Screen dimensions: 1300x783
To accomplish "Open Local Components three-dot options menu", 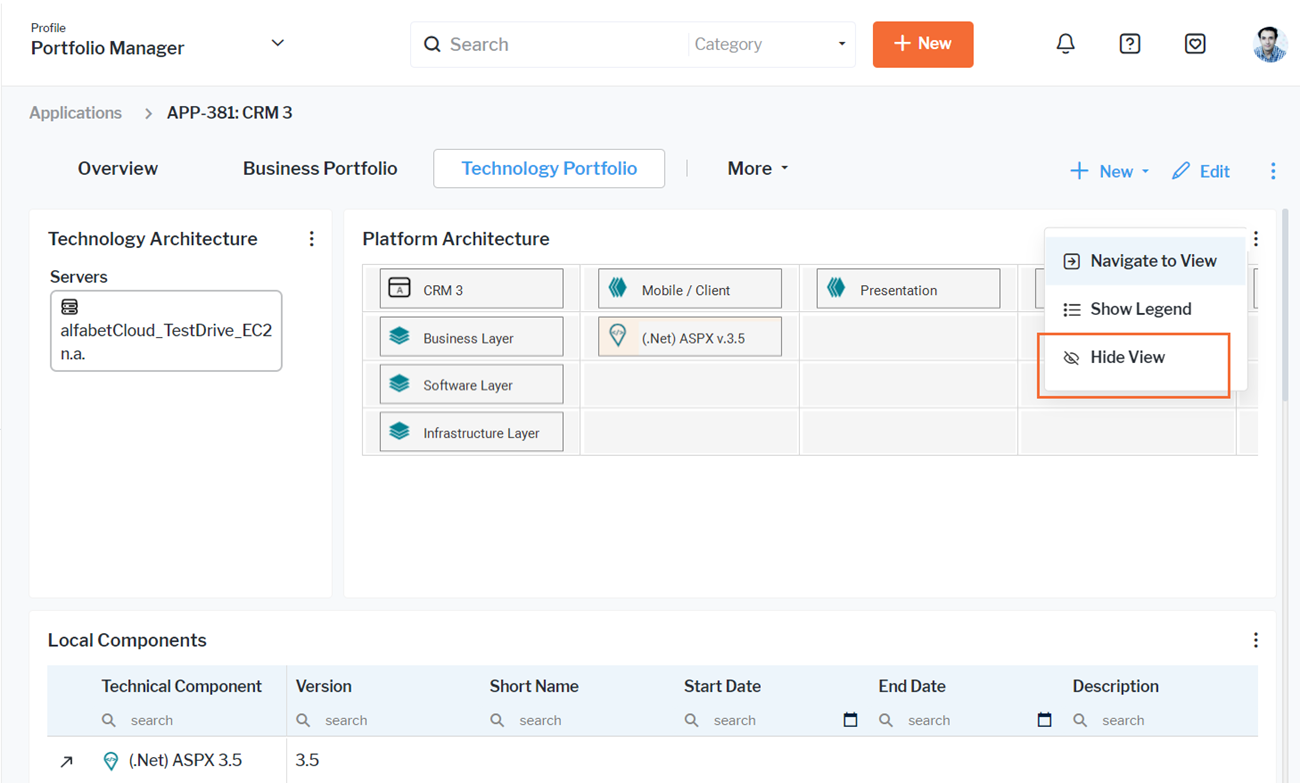I will point(1256,641).
